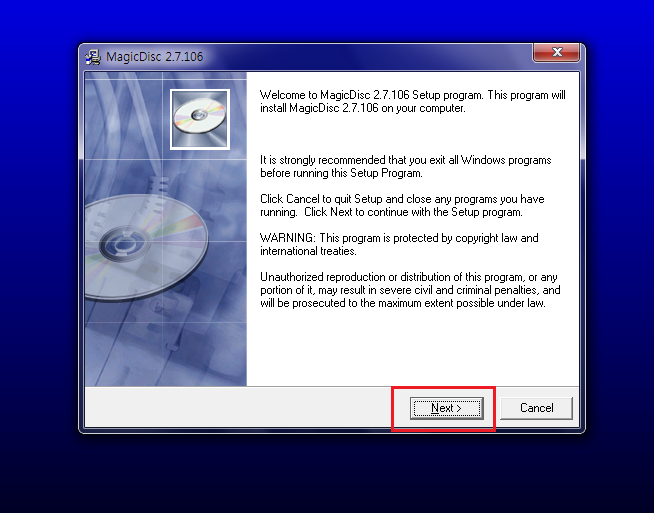Click blank white space below the legal text
This screenshot has width=654, height=513.
pyautogui.click(x=410, y=350)
